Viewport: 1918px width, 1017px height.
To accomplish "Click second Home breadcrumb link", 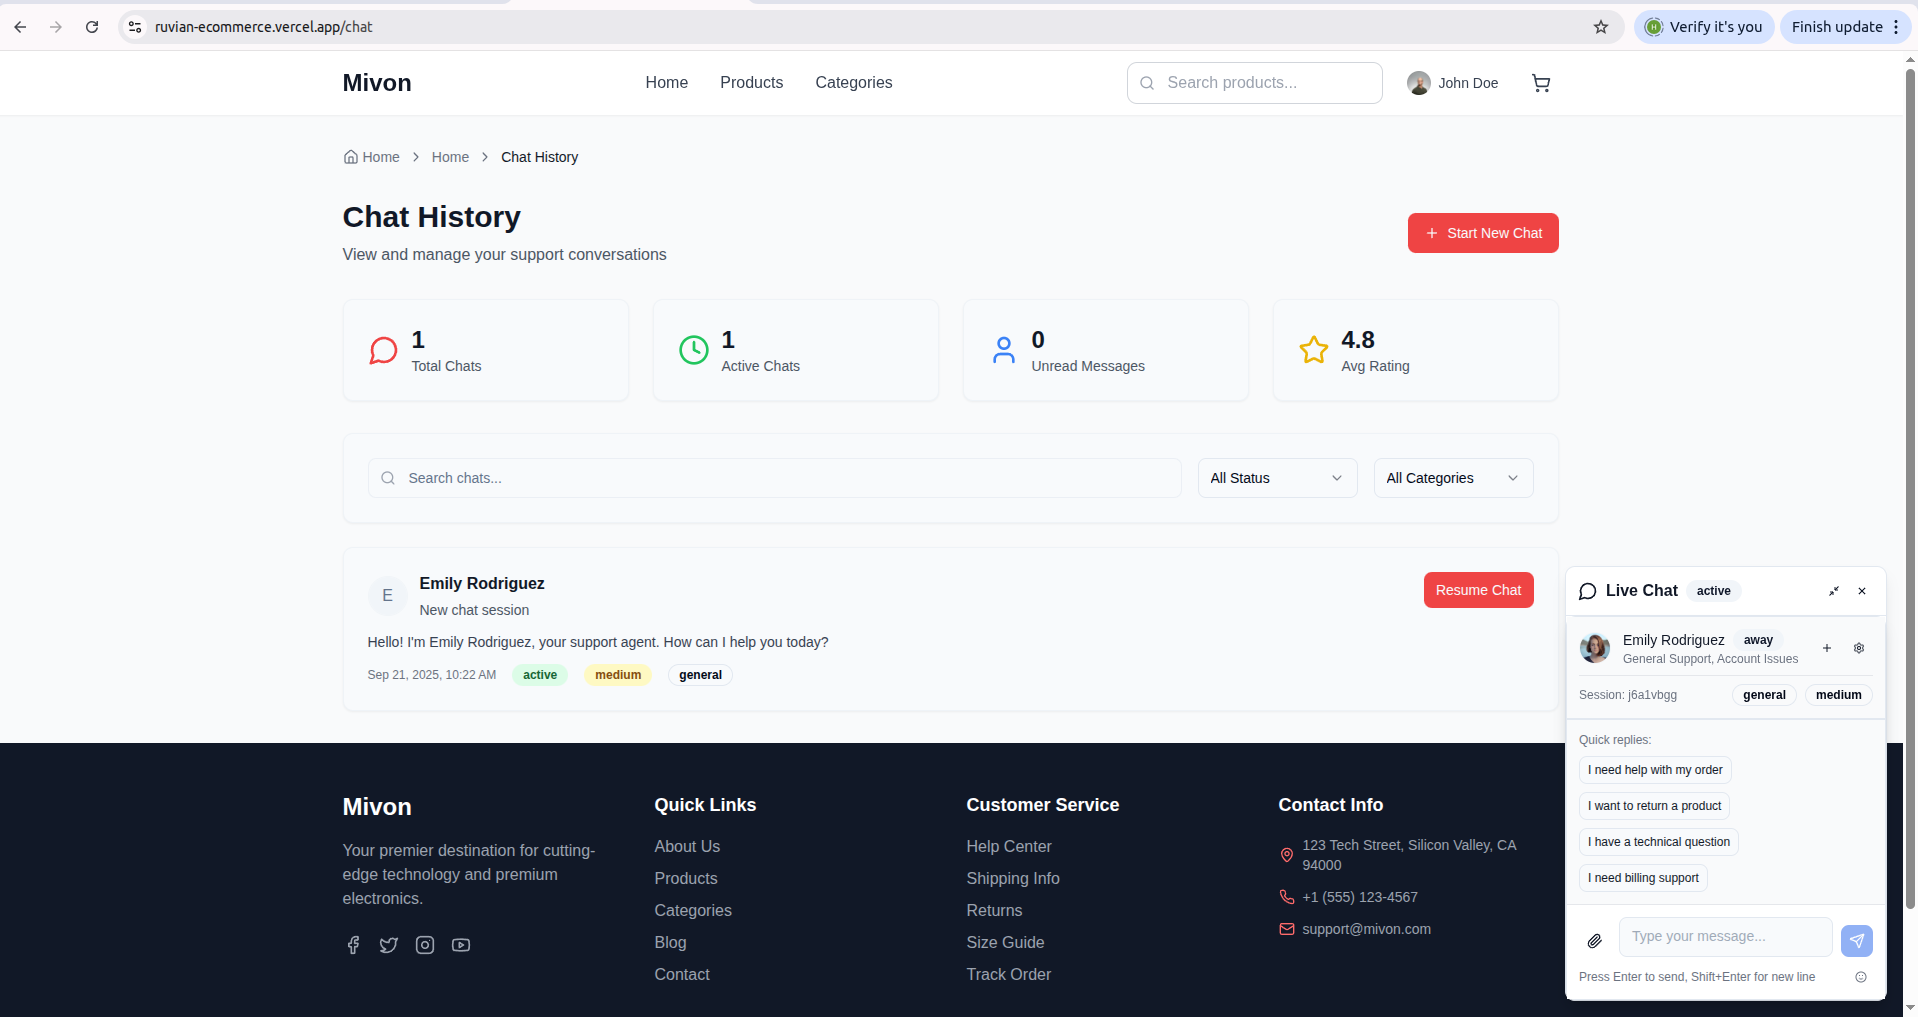I will tap(450, 157).
